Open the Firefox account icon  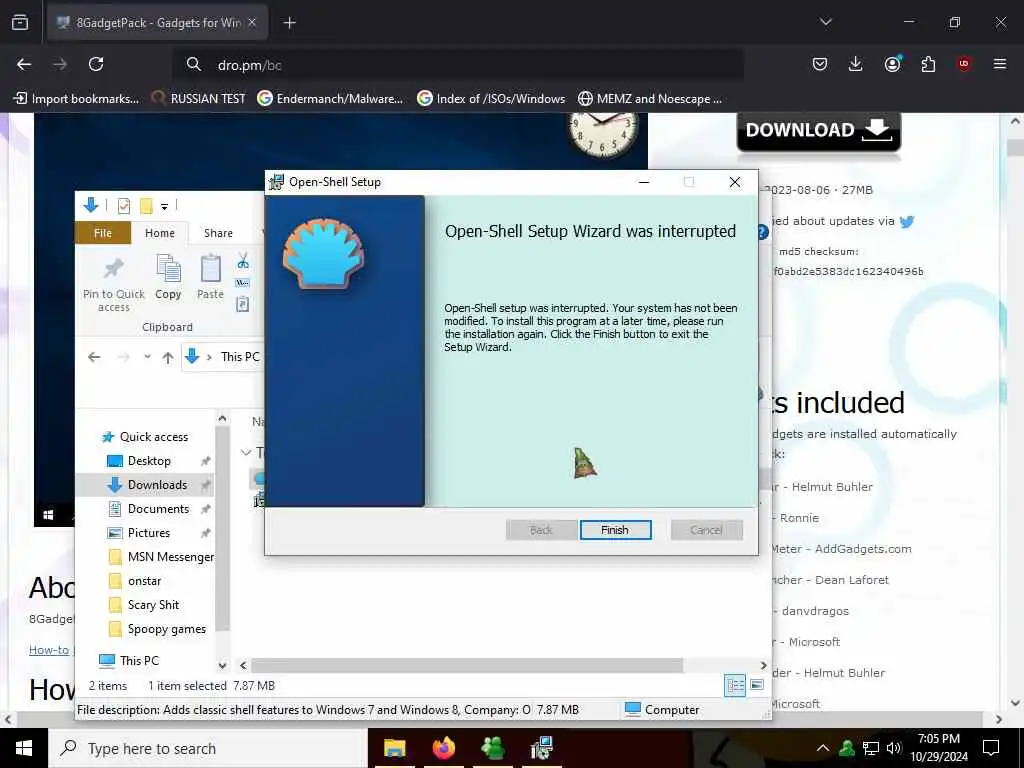point(892,64)
